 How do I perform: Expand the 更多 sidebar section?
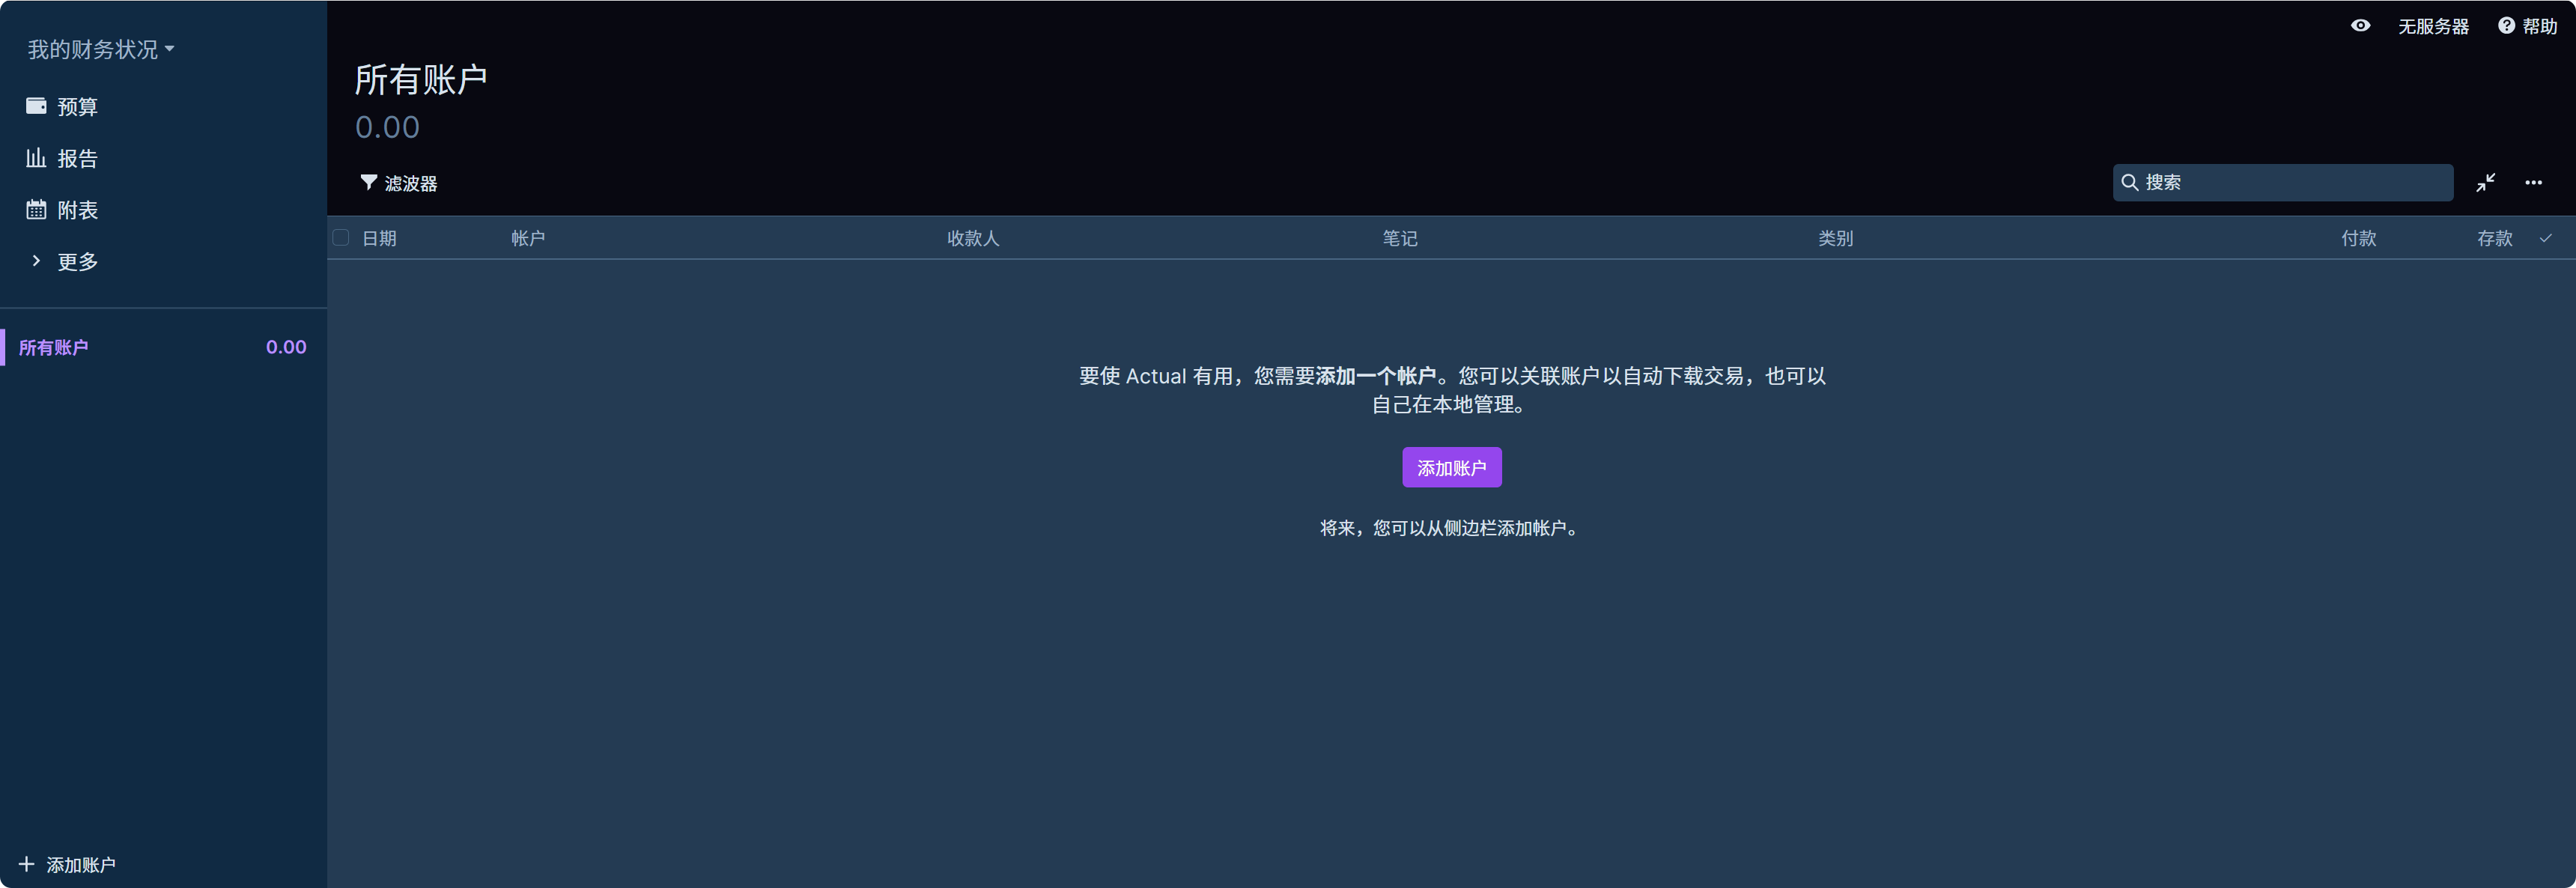coord(36,261)
